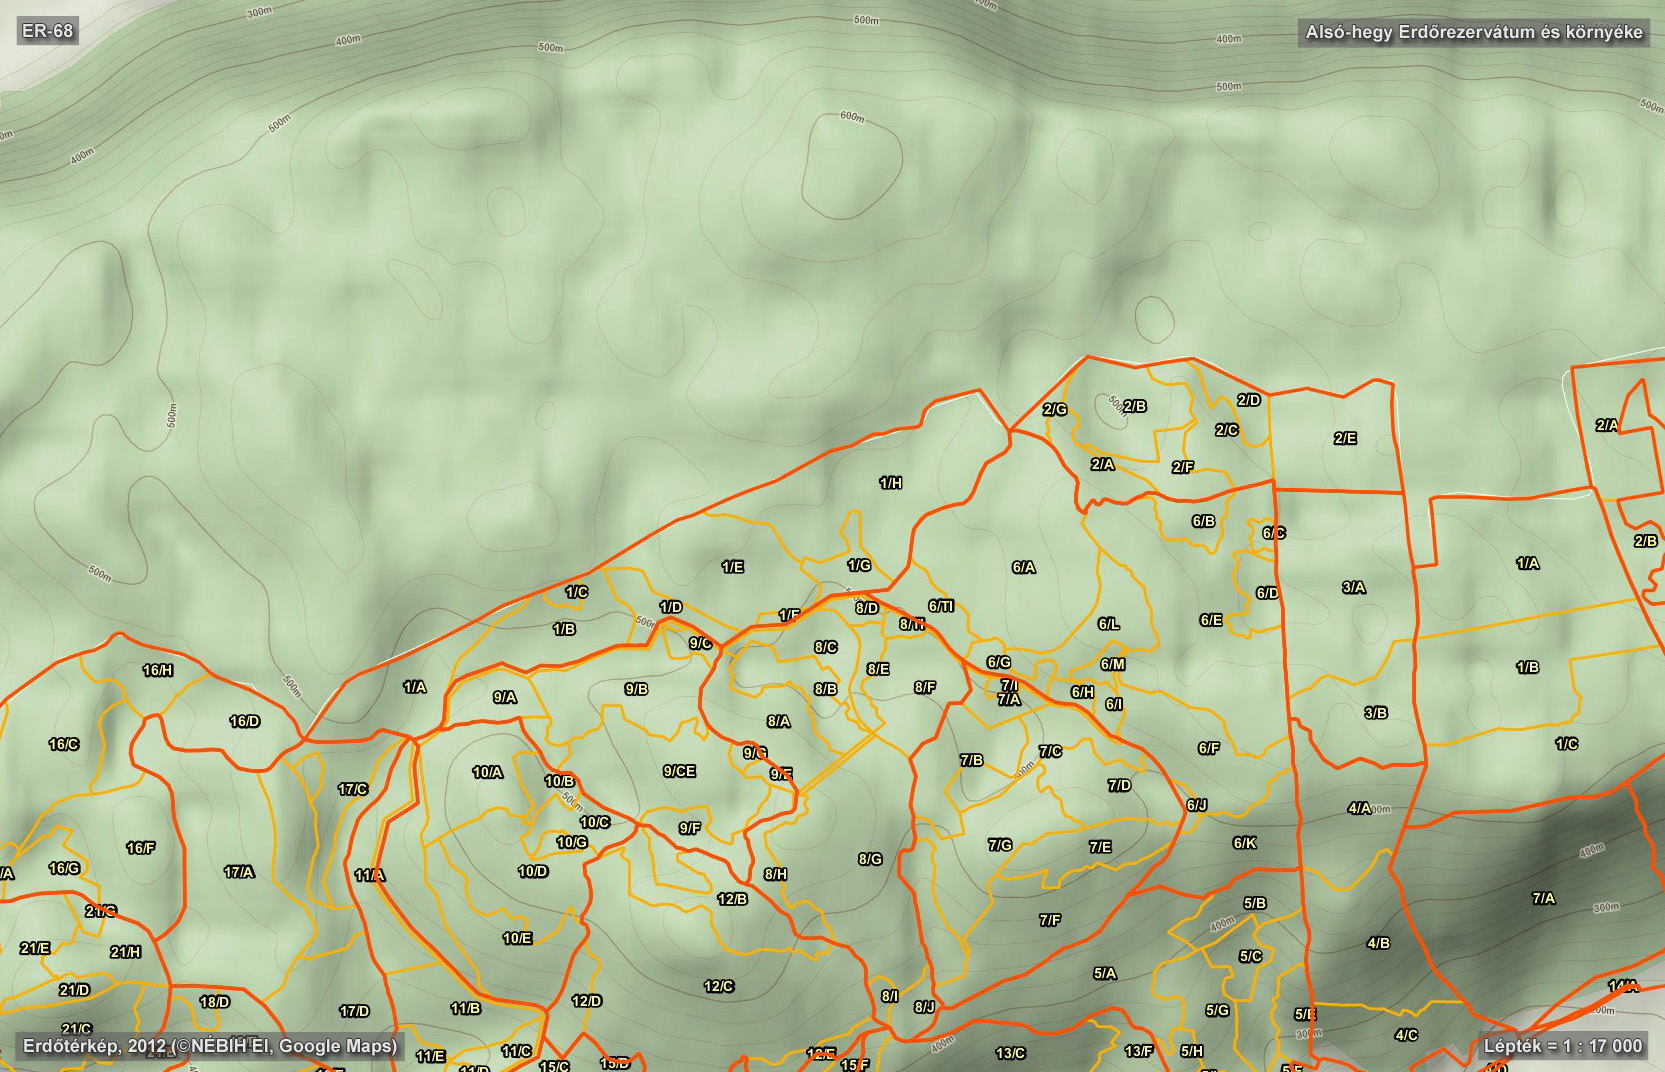Viewport: 1665px width, 1072px height.
Task: Click the Lépték = 1 : 17 000 scale label
Action: point(1563,1046)
